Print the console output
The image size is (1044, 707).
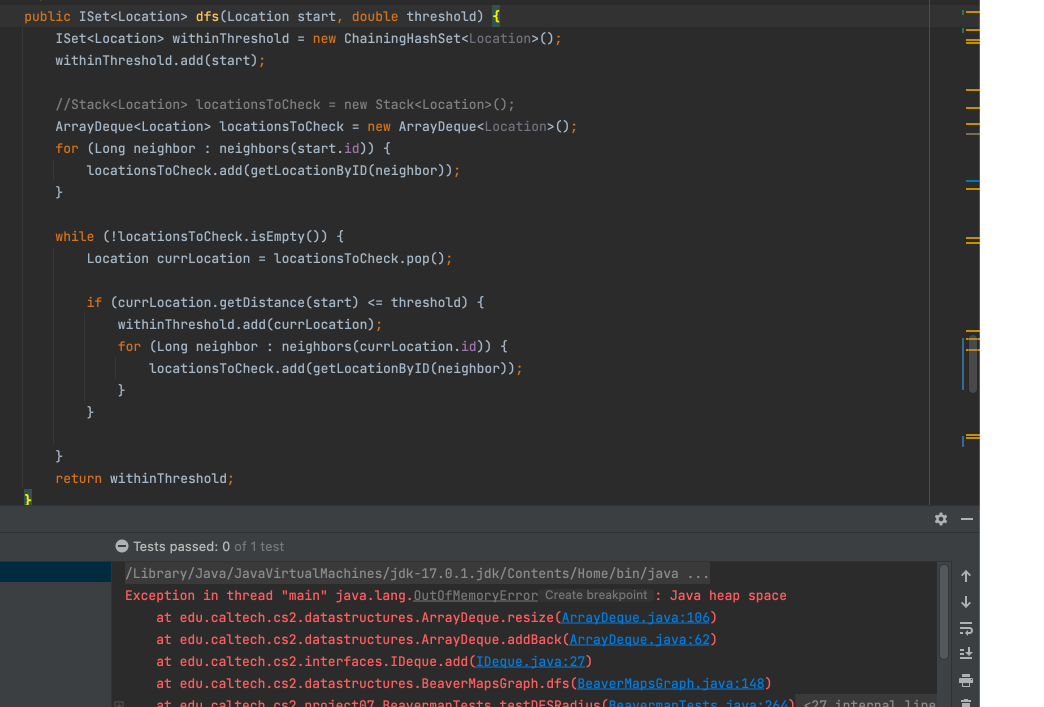965,680
